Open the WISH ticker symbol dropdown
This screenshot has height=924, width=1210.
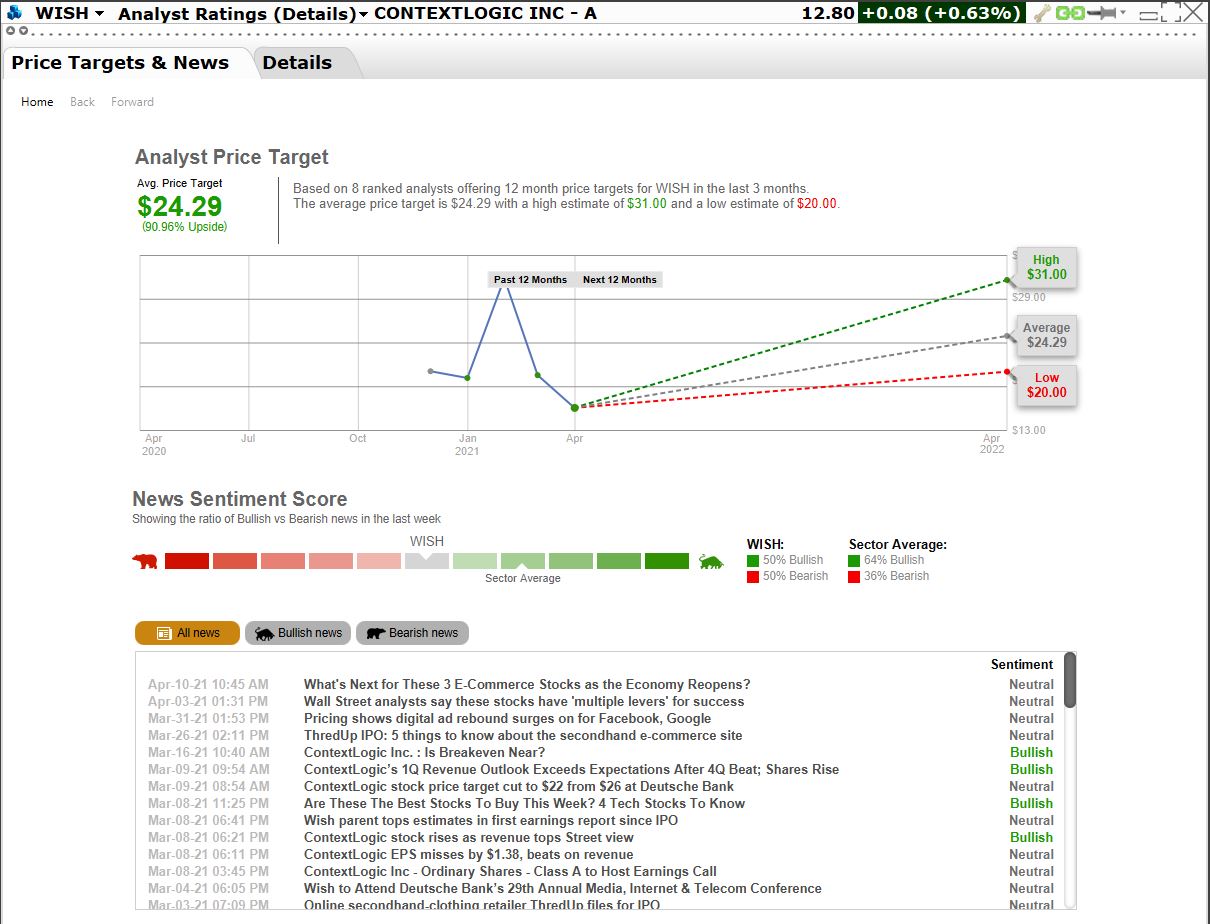pyautogui.click(x=70, y=13)
